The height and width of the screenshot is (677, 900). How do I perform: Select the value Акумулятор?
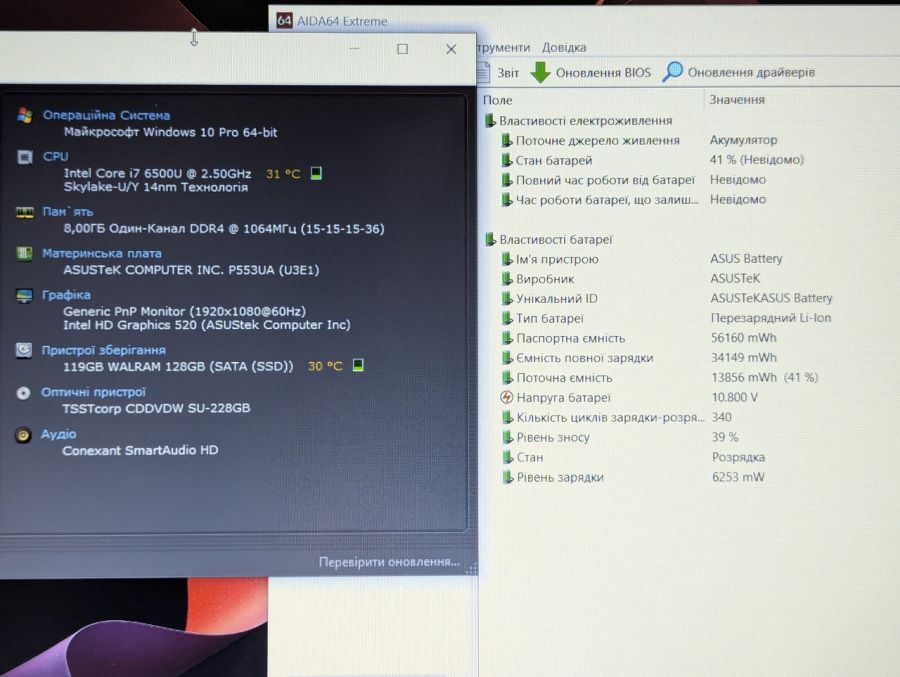[743, 140]
